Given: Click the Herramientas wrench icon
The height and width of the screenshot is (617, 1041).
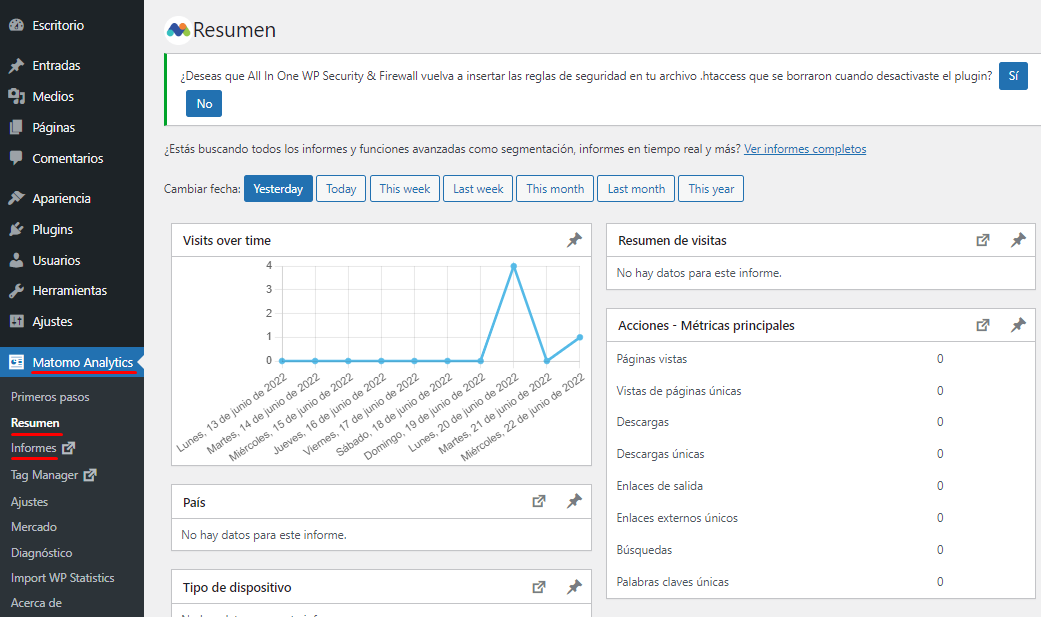Looking at the screenshot, I should pyautogui.click(x=17, y=290).
